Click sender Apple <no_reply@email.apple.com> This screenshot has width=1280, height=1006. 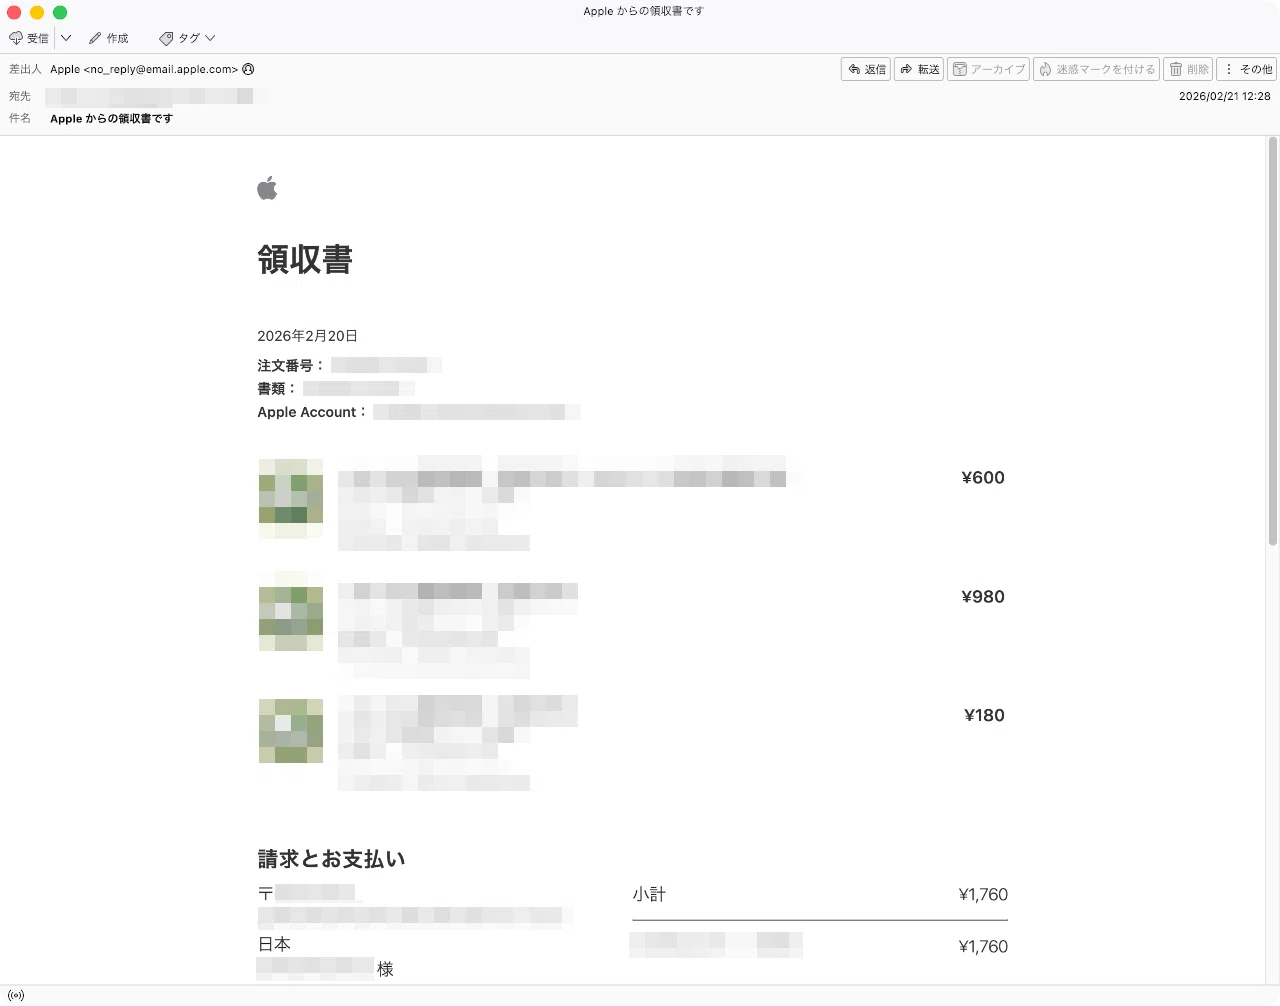point(144,69)
